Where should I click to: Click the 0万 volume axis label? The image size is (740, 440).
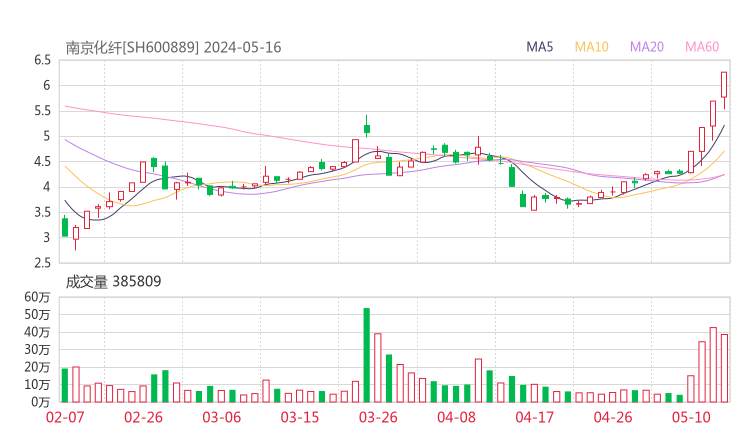point(41,402)
